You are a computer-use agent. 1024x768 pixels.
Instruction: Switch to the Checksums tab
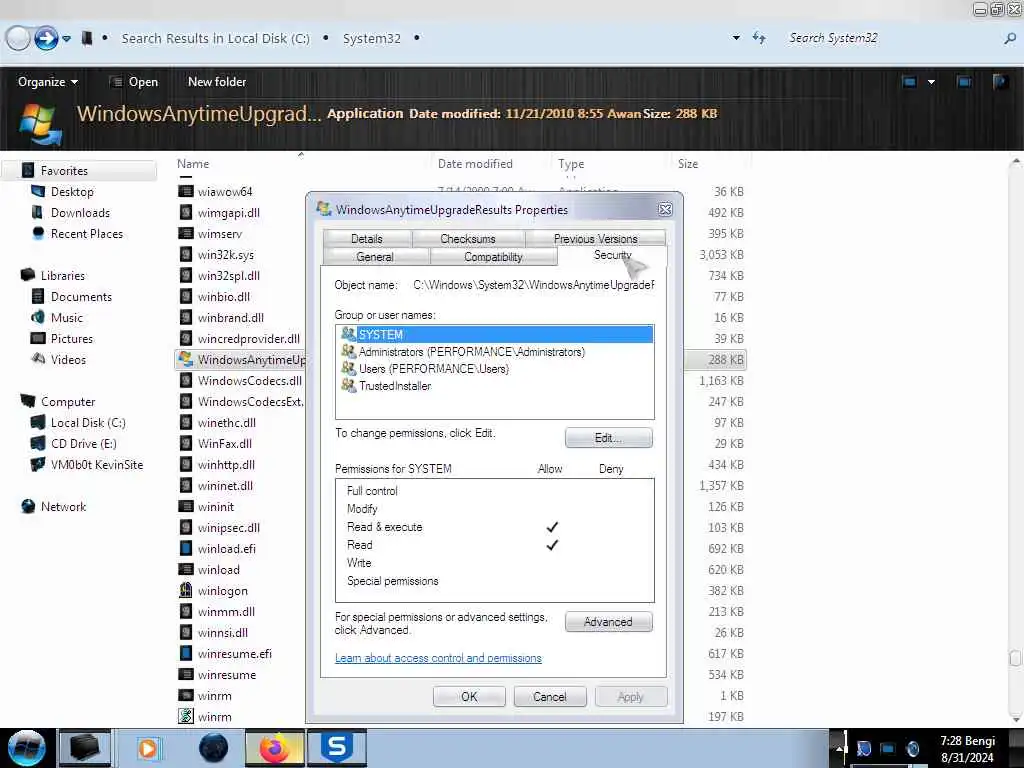(468, 239)
